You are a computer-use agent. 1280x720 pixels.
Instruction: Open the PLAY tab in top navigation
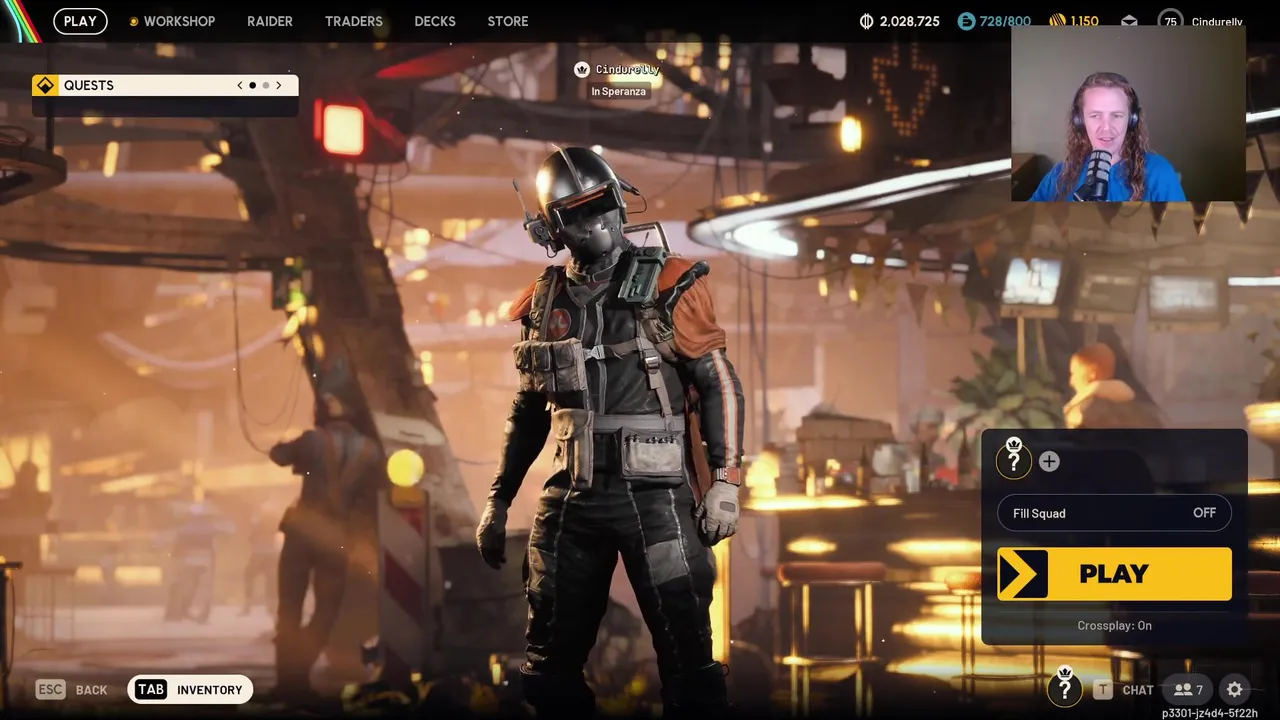click(x=80, y=21)
